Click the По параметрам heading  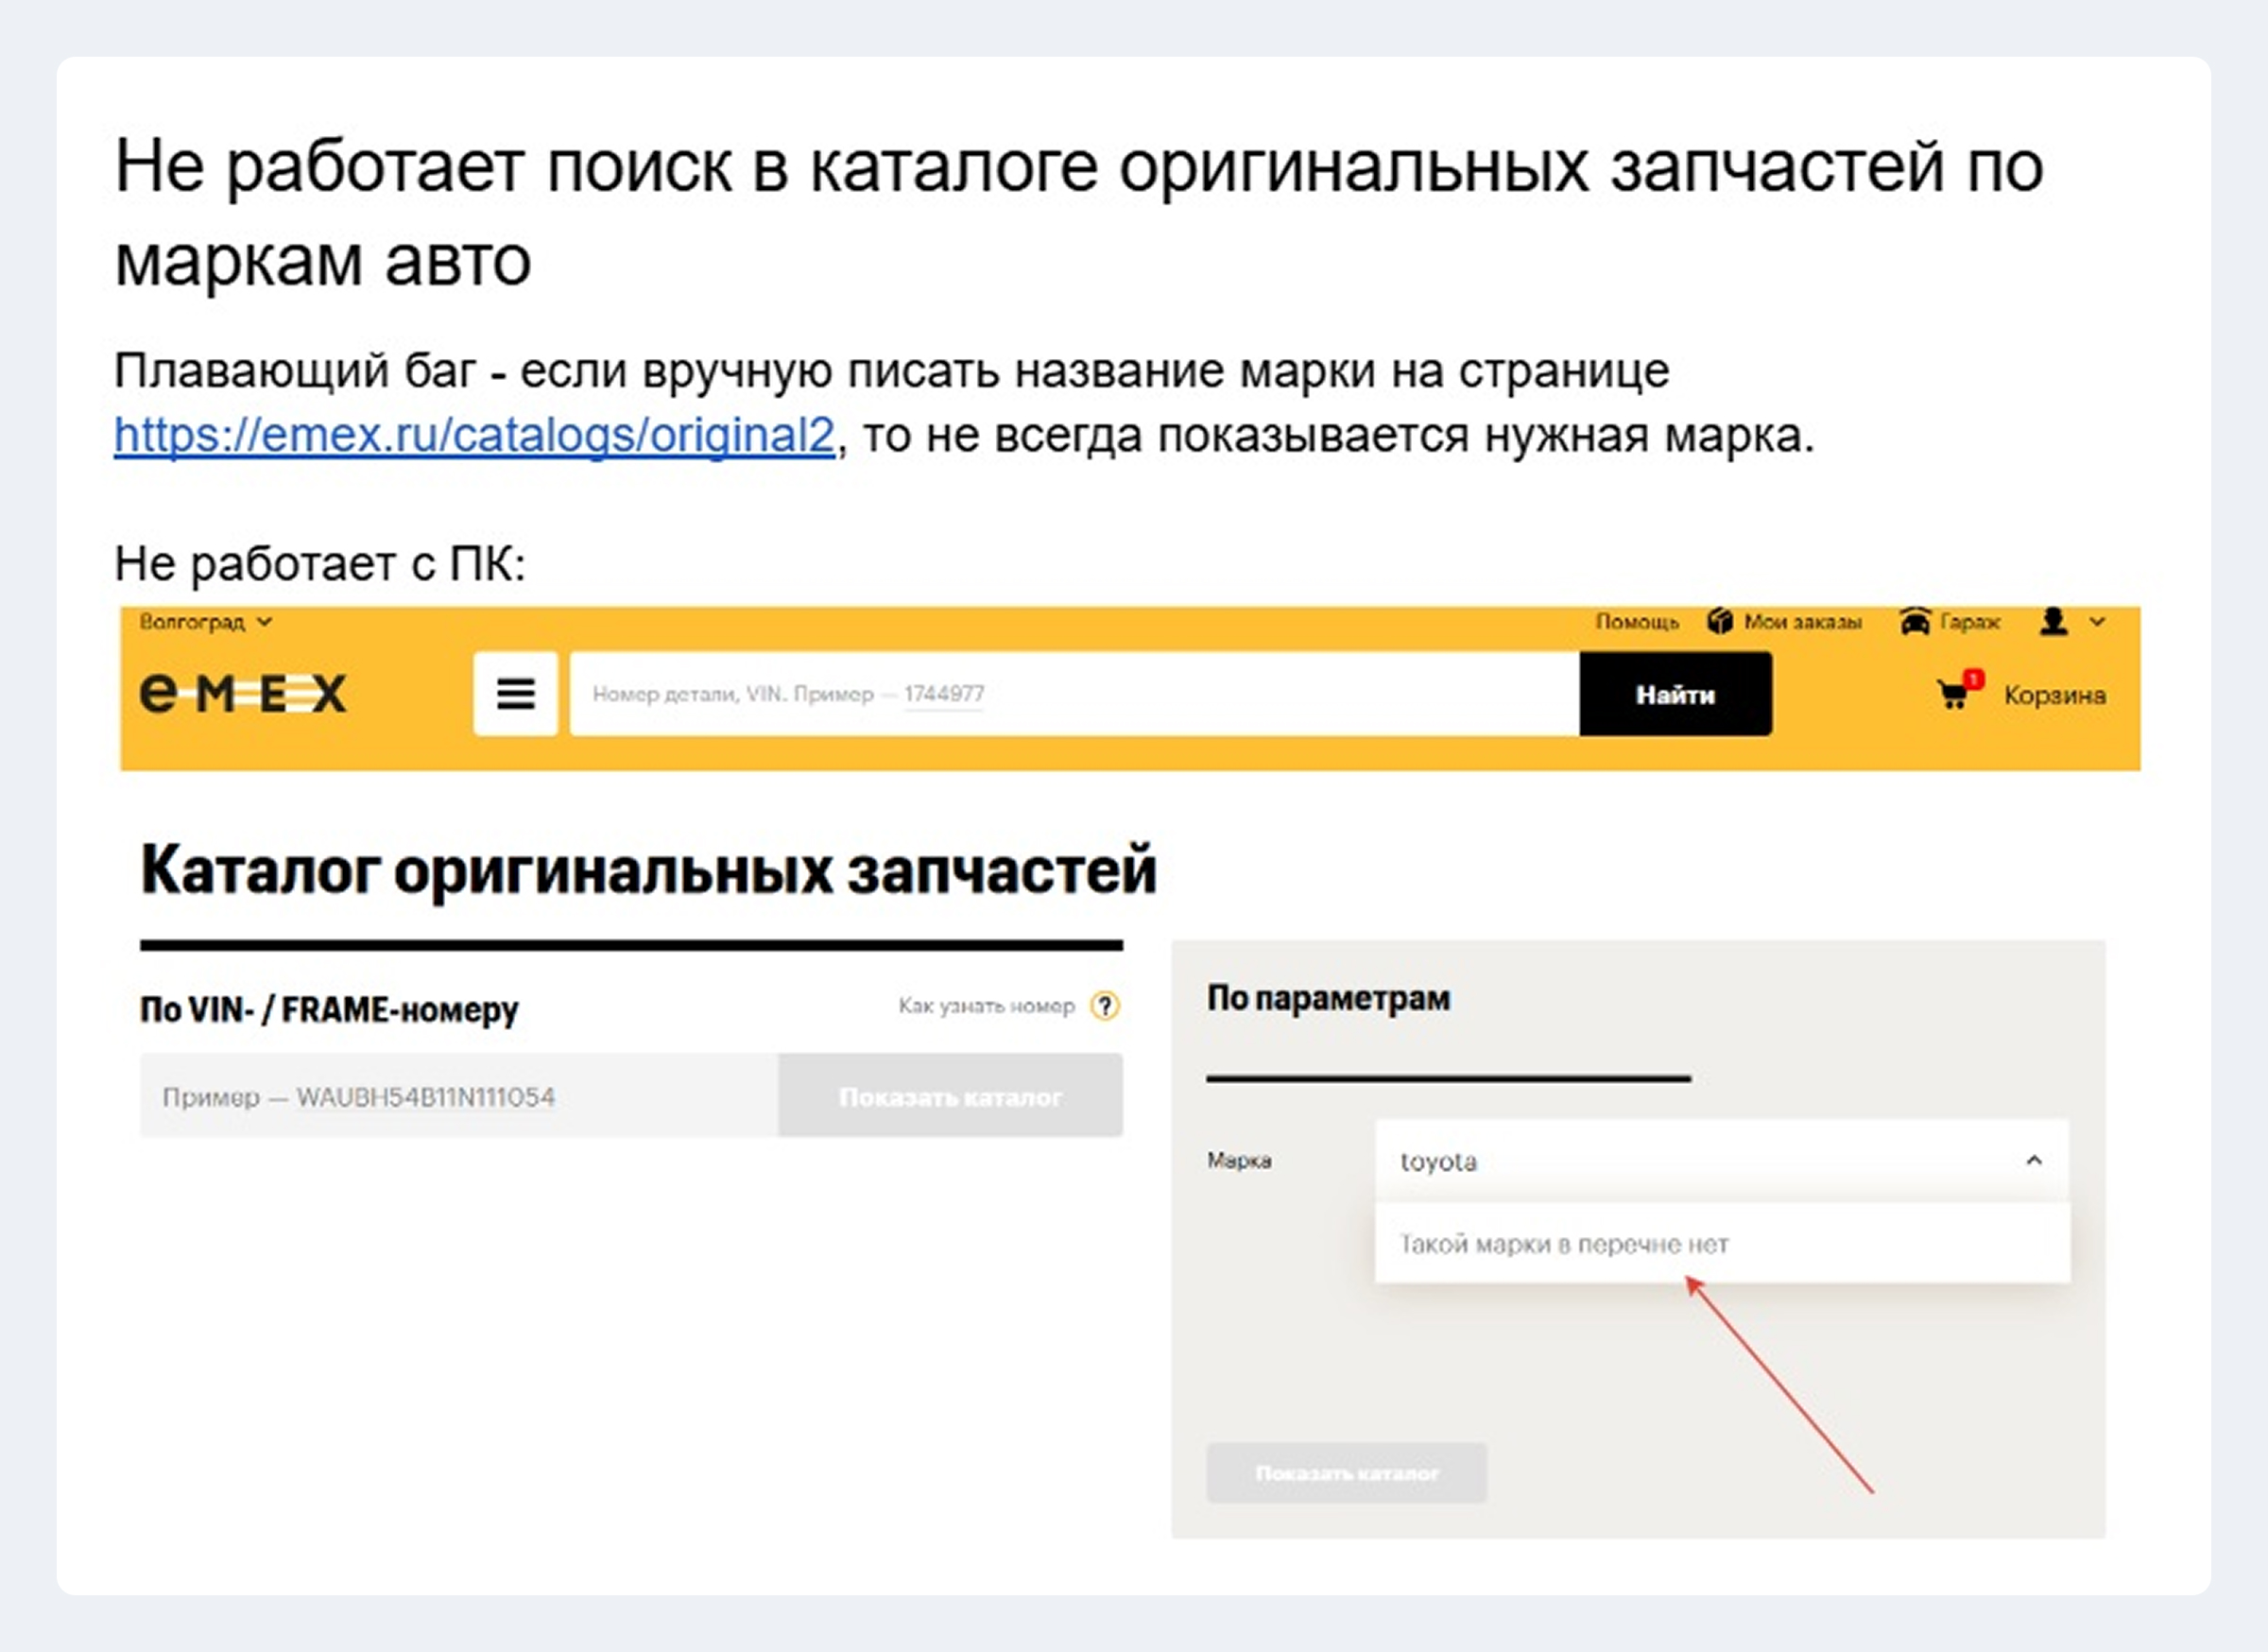(1328, 998)
